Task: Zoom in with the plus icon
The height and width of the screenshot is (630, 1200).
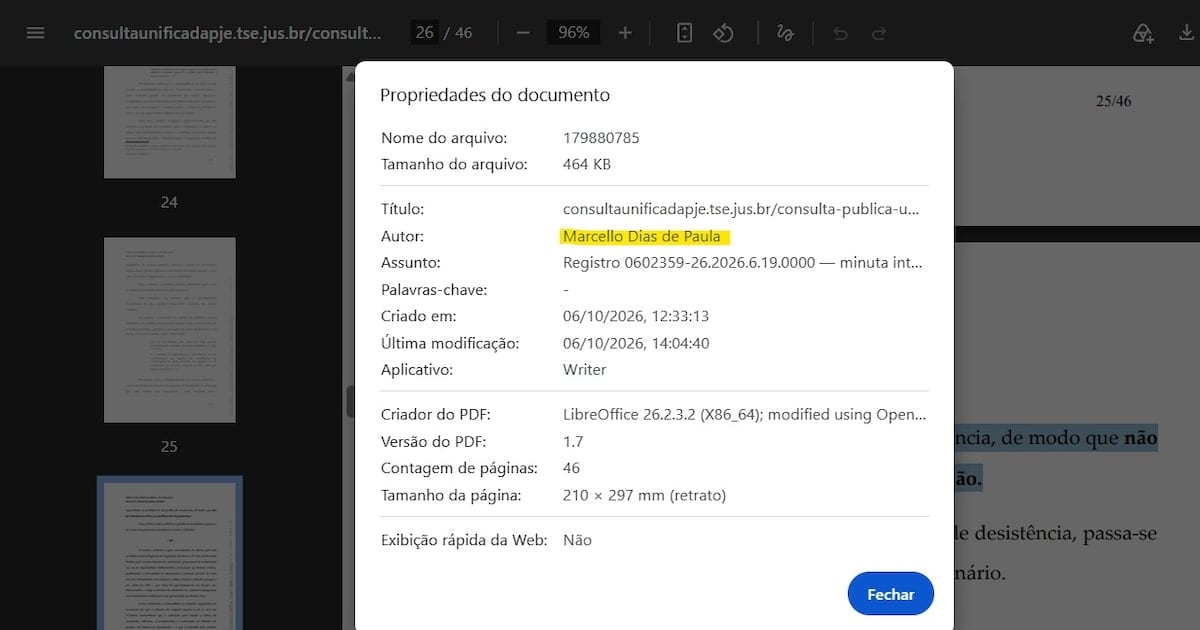Action: (x=625, y=33)
